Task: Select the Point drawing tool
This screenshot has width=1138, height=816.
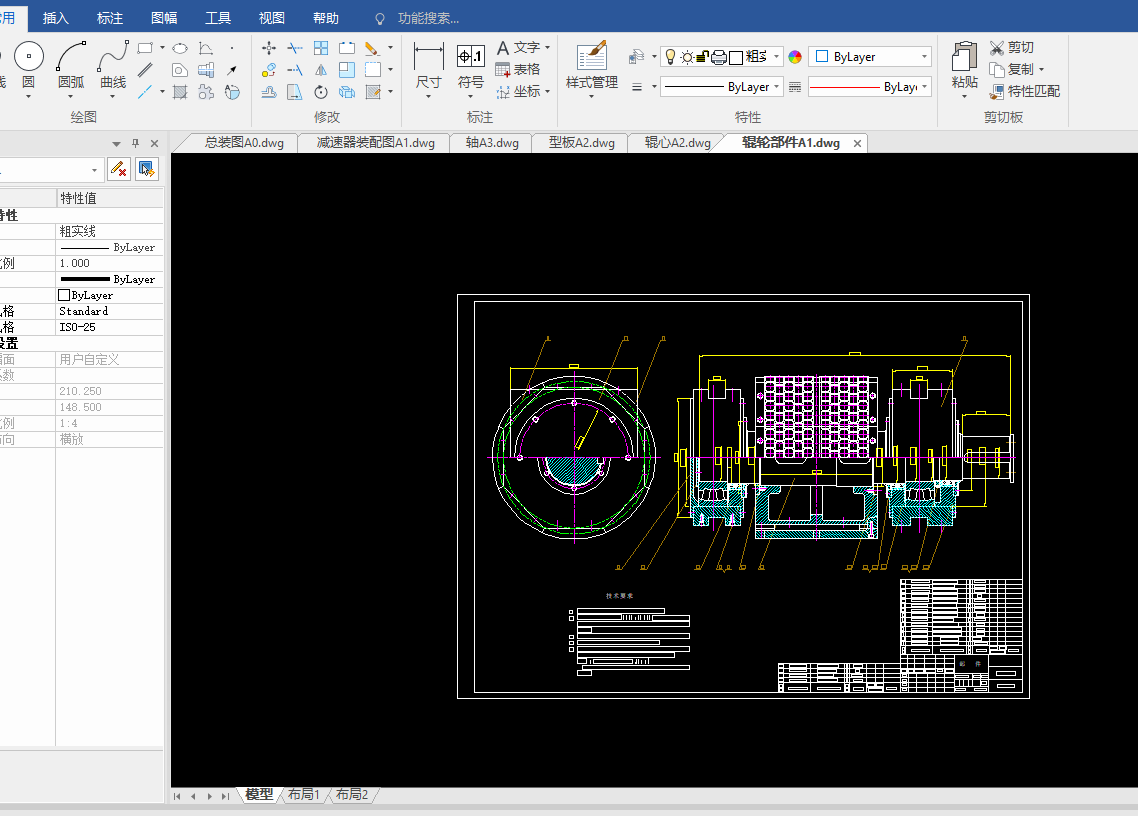Action: coord(232,49)
